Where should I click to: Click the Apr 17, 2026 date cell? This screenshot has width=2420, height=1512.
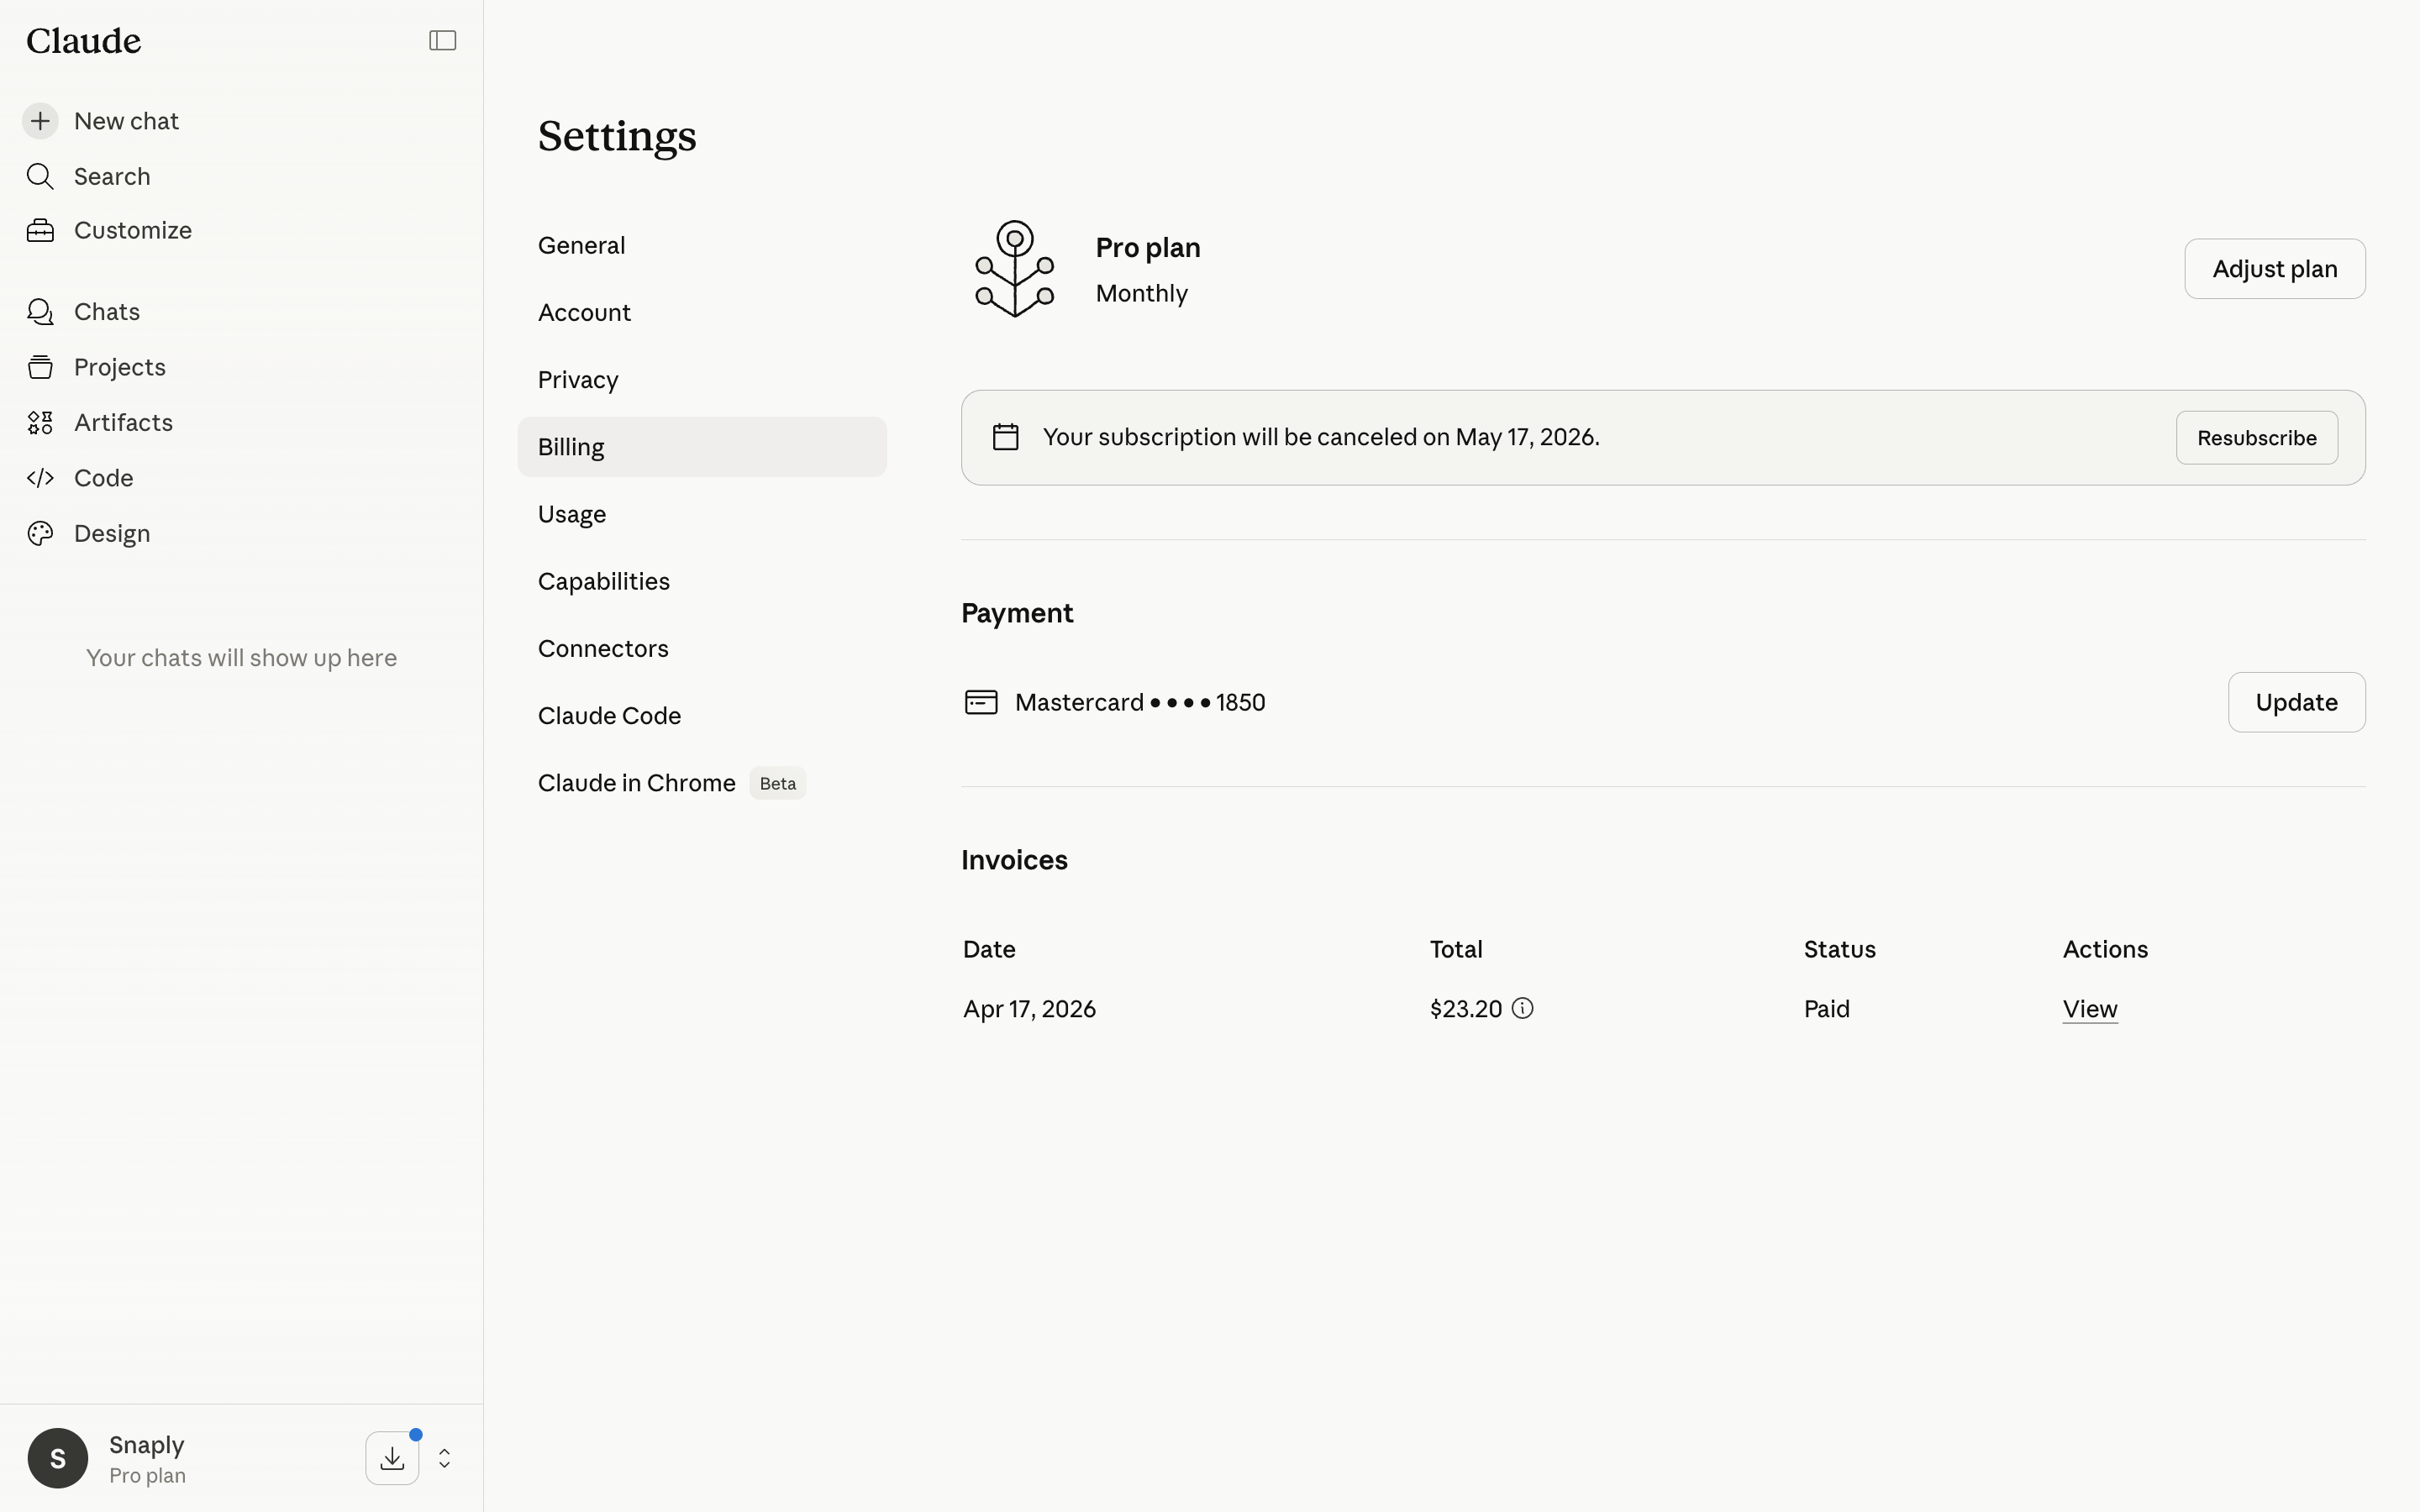coord(1029,1009)
